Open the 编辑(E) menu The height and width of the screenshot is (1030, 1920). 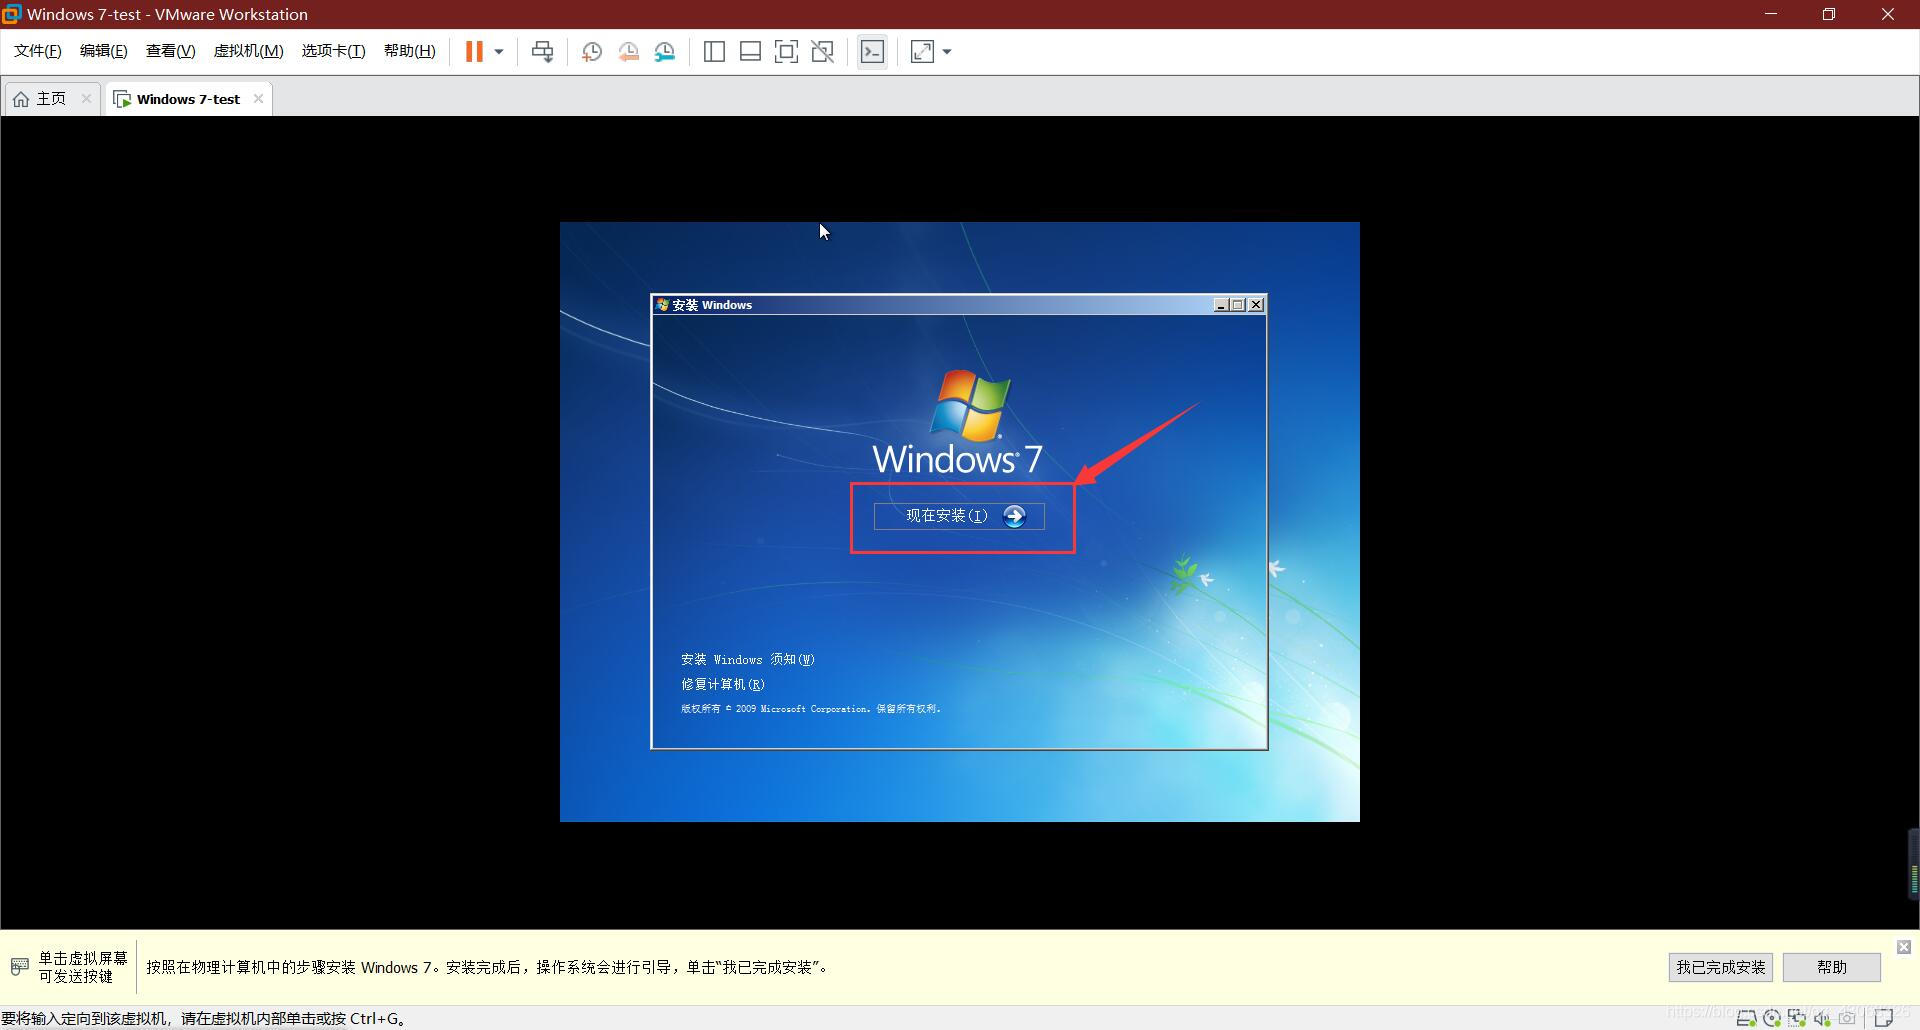click(x=104, y=51)
